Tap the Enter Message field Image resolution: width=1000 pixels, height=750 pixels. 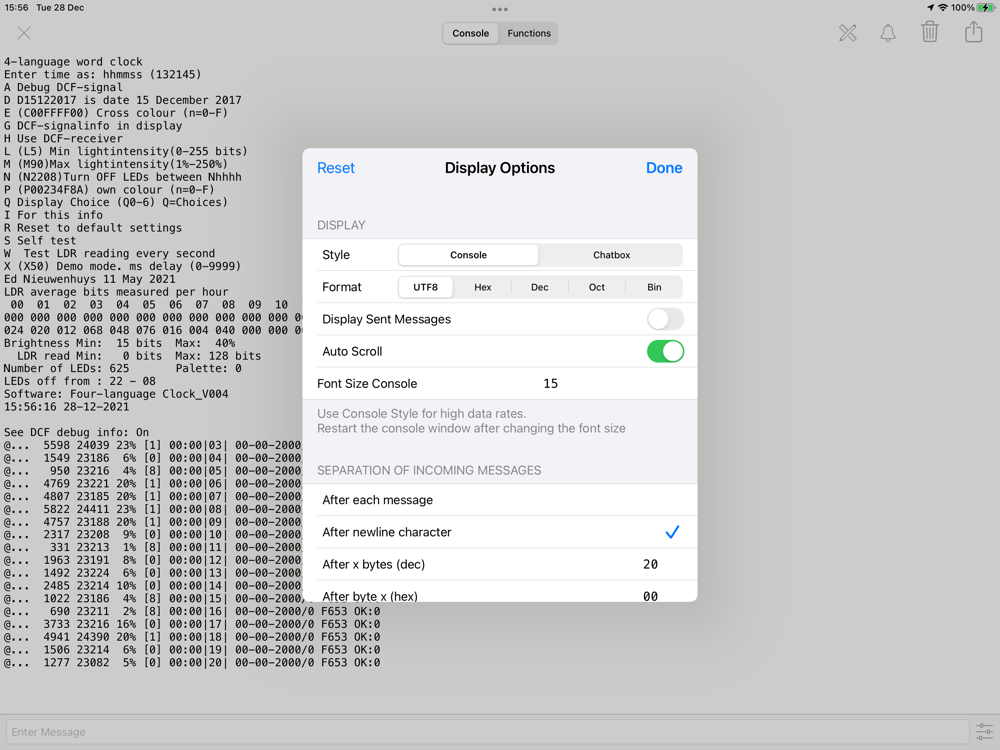[487, 732]
